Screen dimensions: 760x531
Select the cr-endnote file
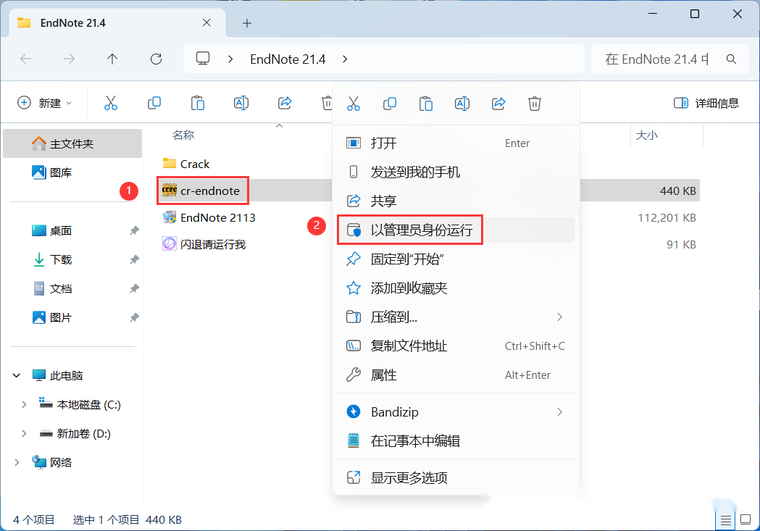click(201, 190)
